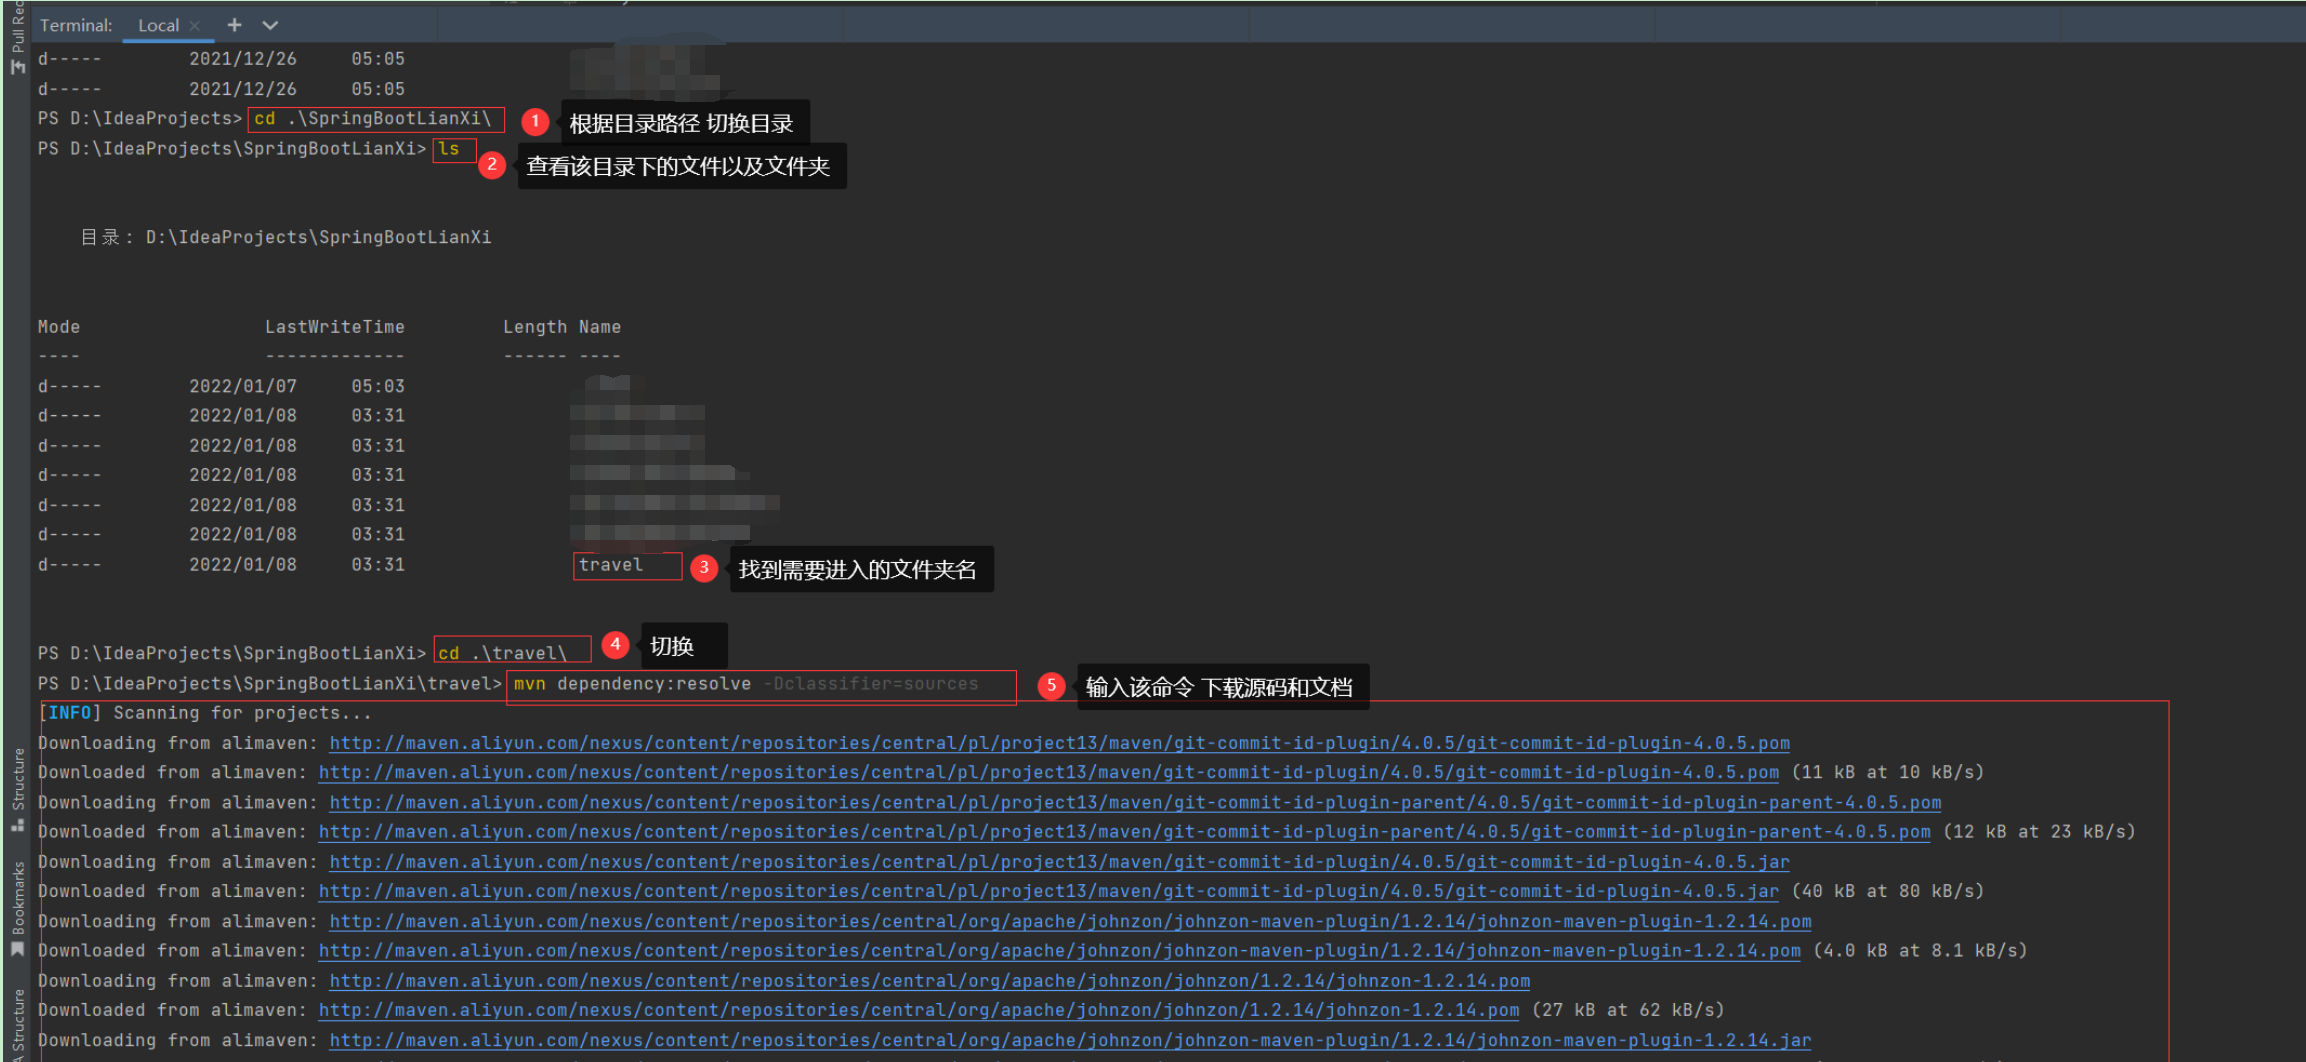Click the '2022/01/07' date entry
Image resolution: width=2306 pixels, height=1062 pixels.
tap(243, 385)
